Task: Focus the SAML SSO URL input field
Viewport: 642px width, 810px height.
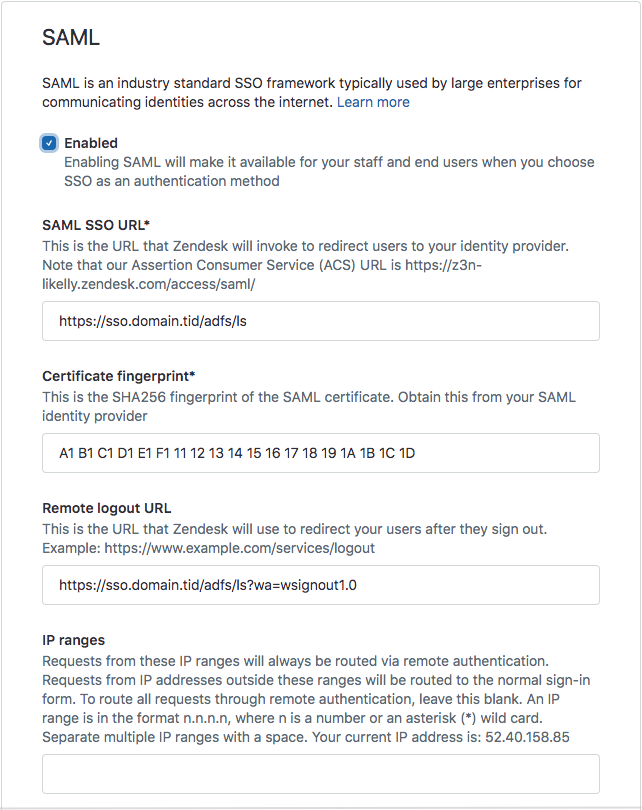Action: [320, 321]
